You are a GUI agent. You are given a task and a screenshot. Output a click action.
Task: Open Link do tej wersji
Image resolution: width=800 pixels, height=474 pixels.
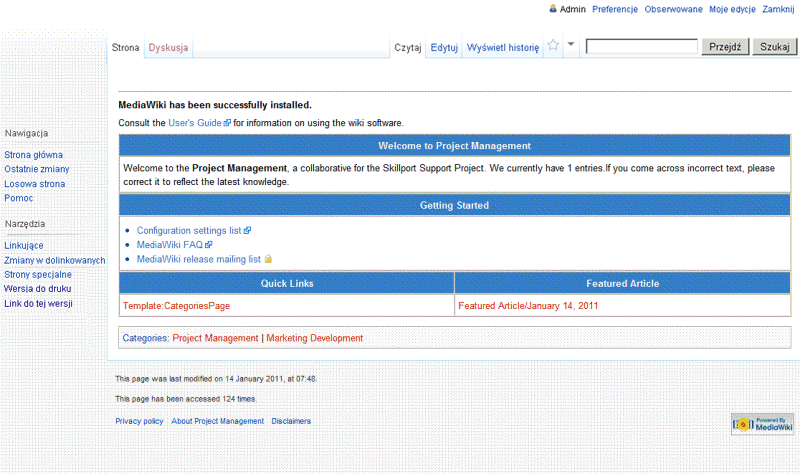[38, 304]
